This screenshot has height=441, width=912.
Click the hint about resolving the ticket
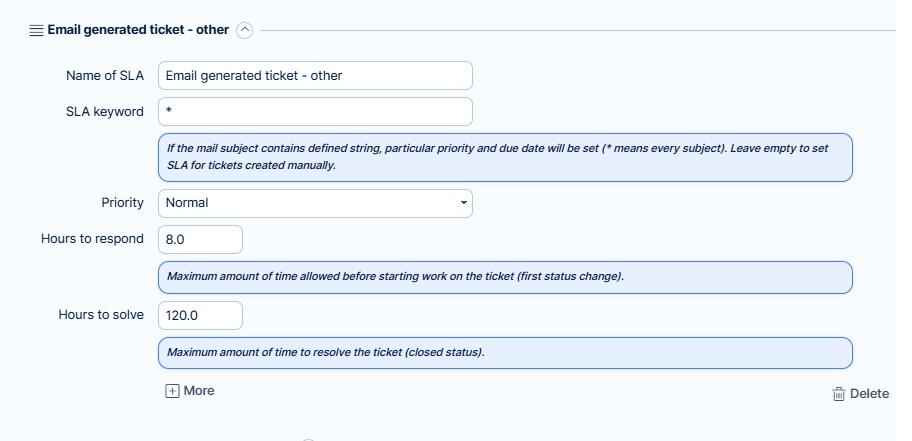coord(505,352)
